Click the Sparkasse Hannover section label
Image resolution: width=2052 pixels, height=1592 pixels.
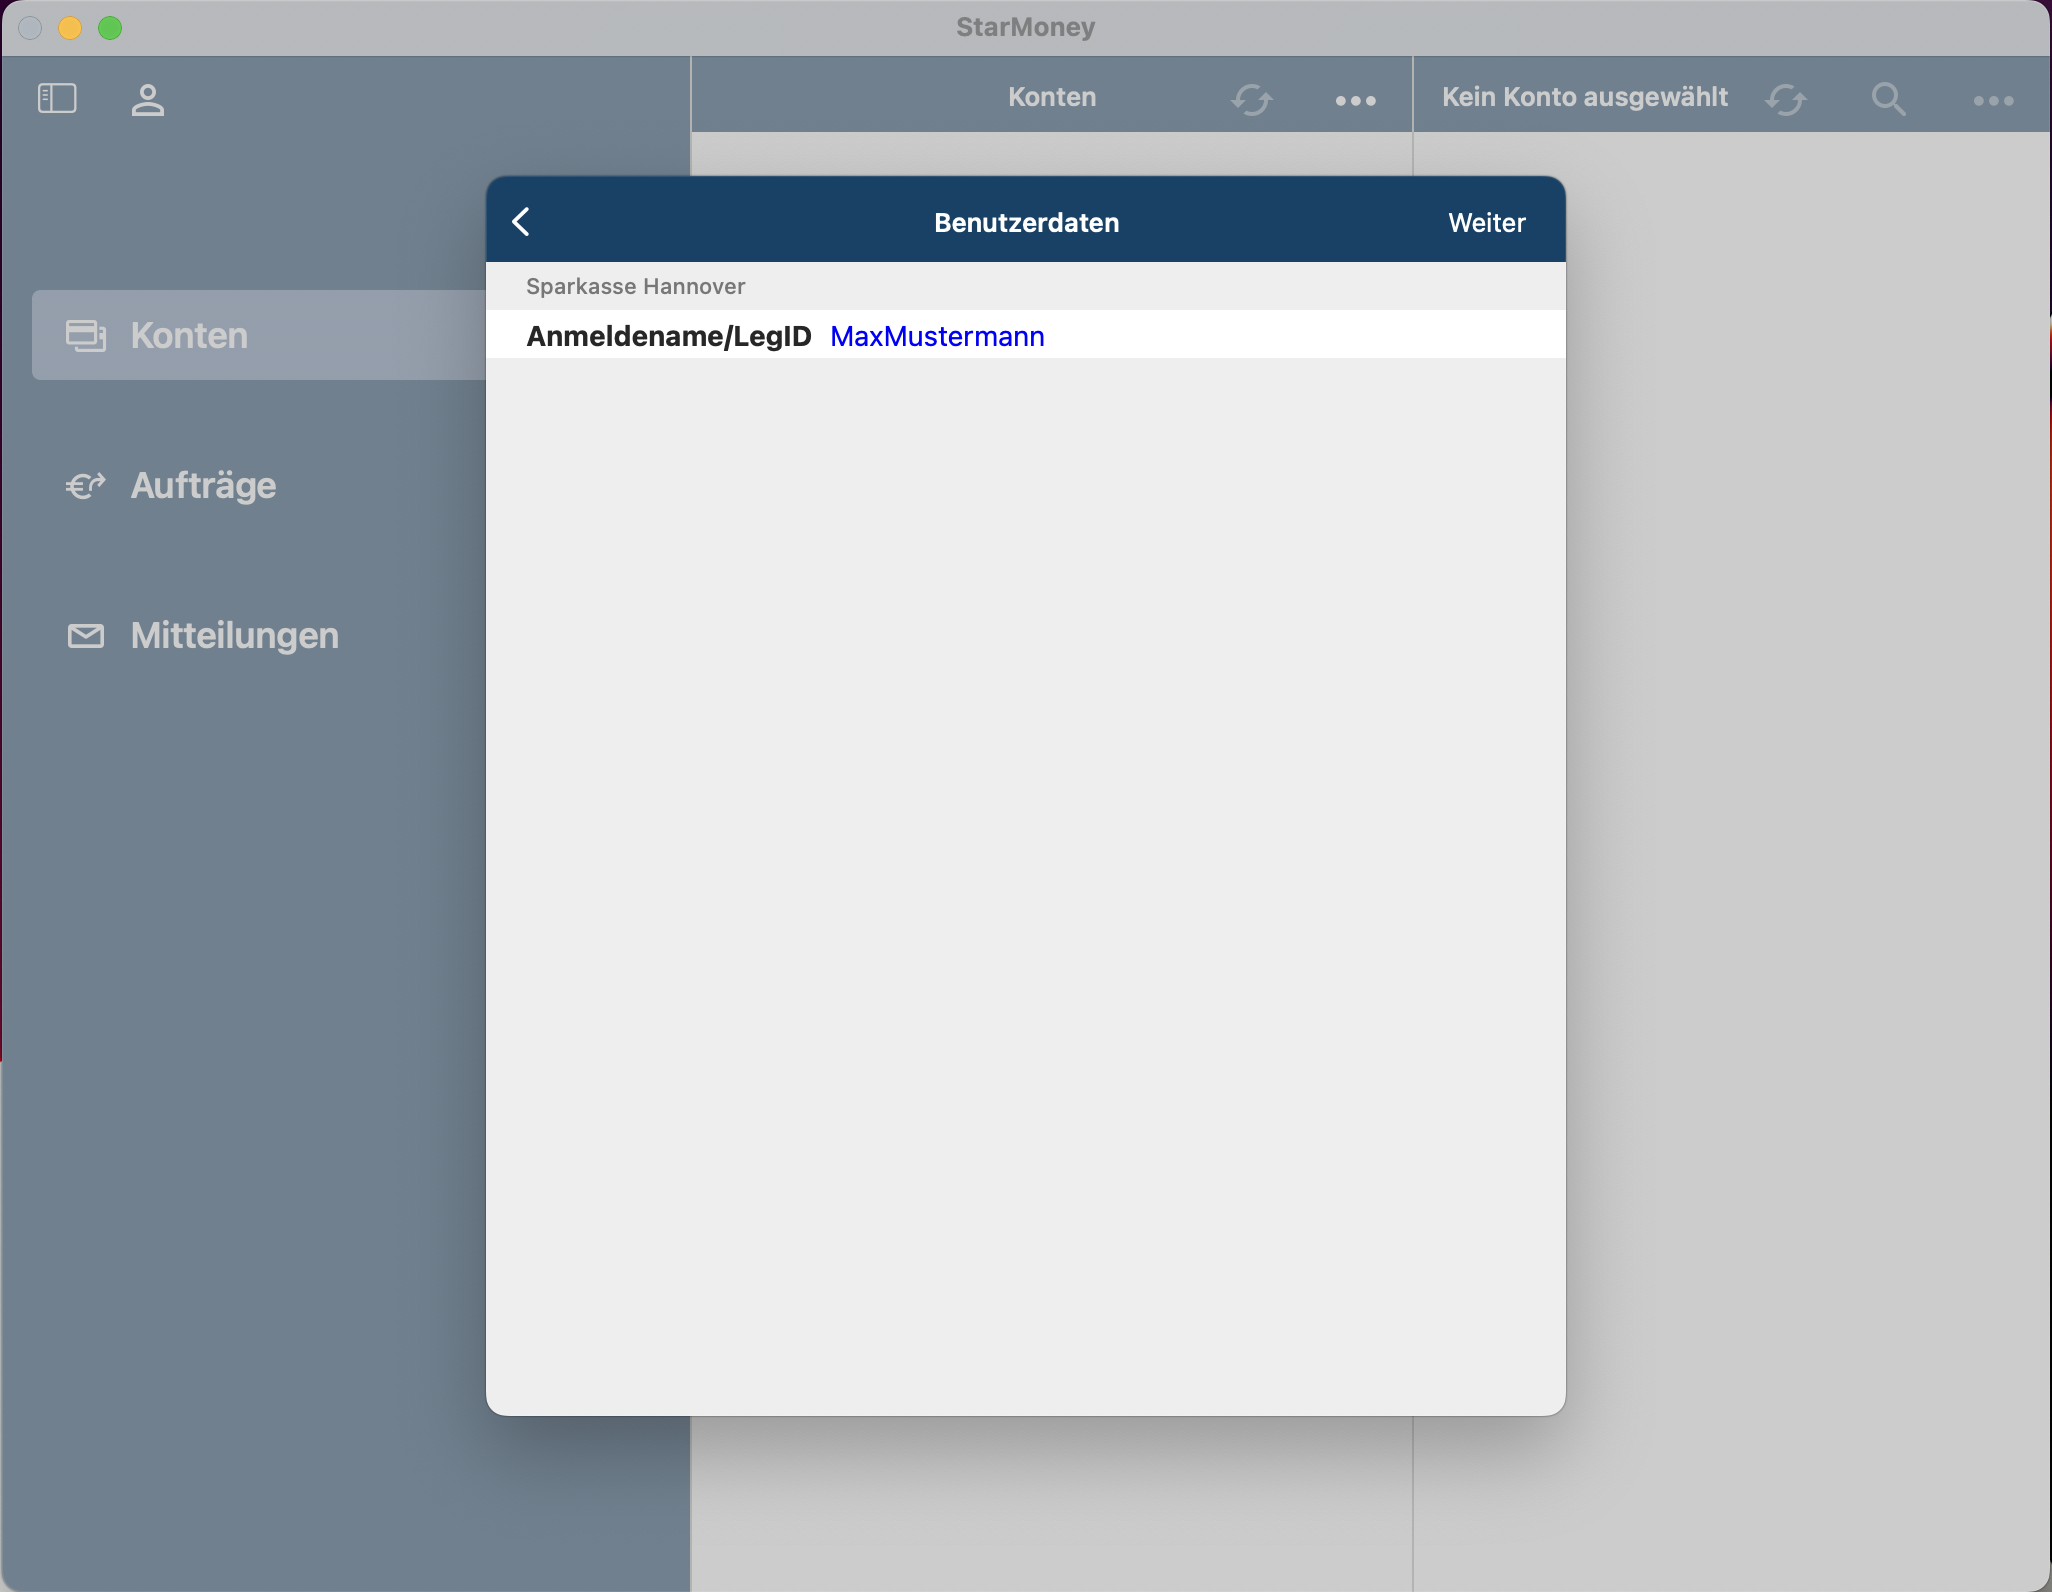tap(635, 286)
